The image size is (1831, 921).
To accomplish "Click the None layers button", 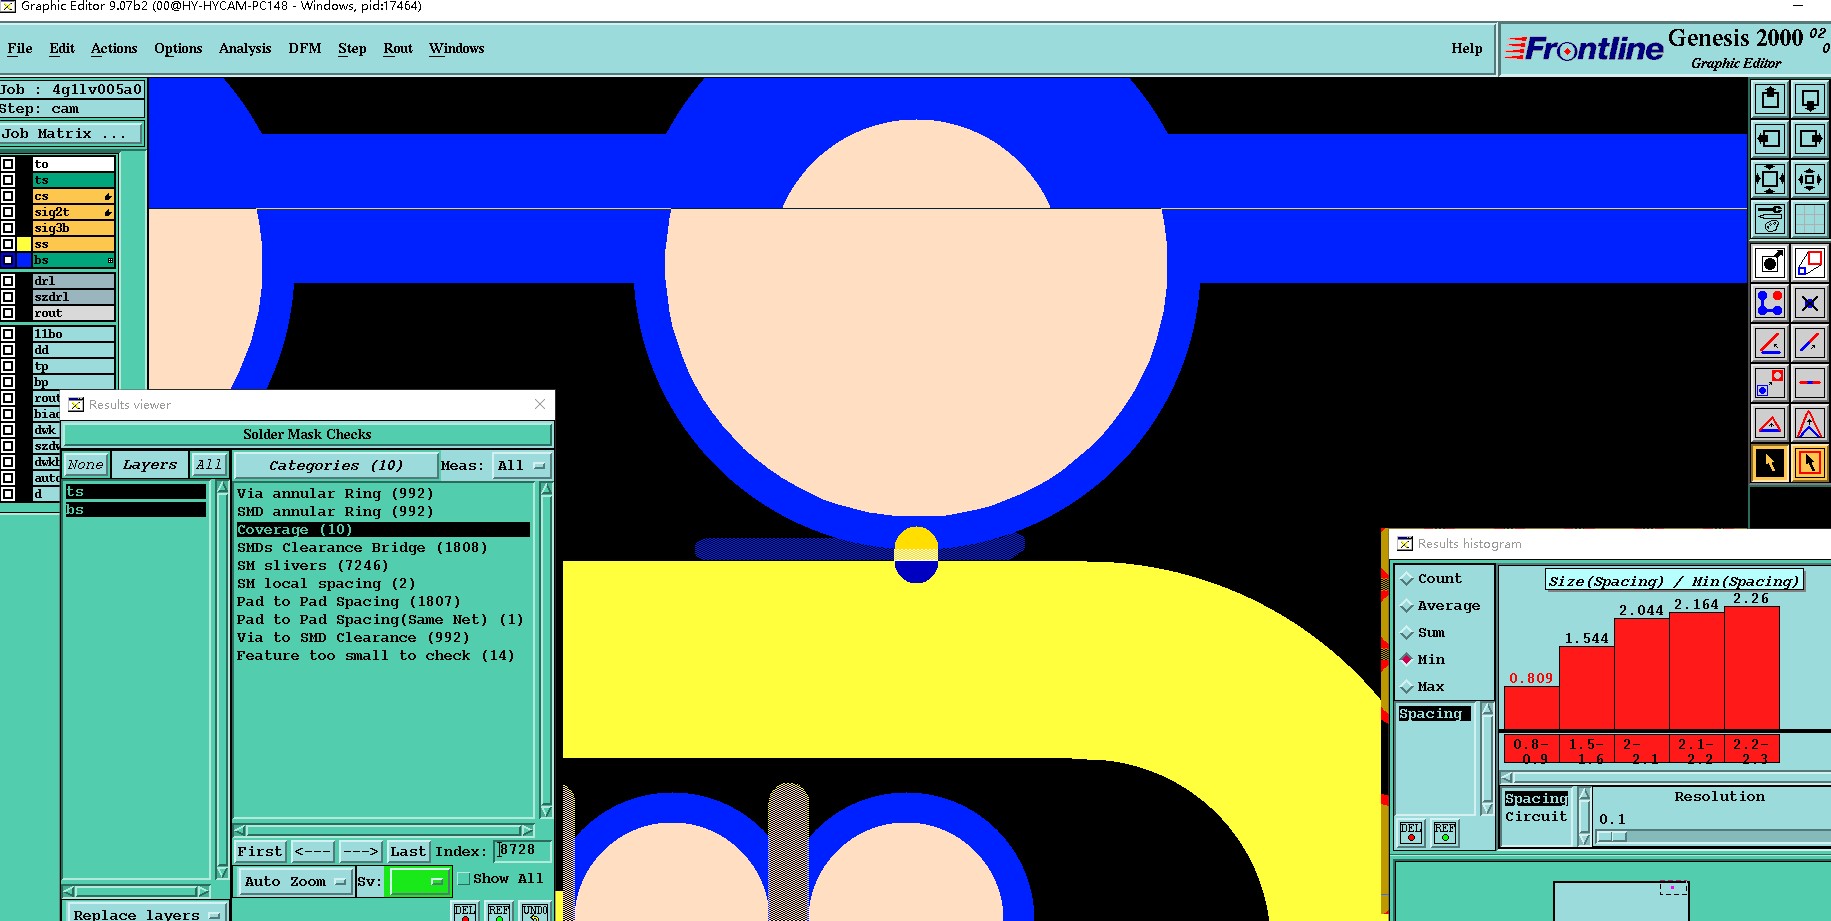I will pos(86,465).
